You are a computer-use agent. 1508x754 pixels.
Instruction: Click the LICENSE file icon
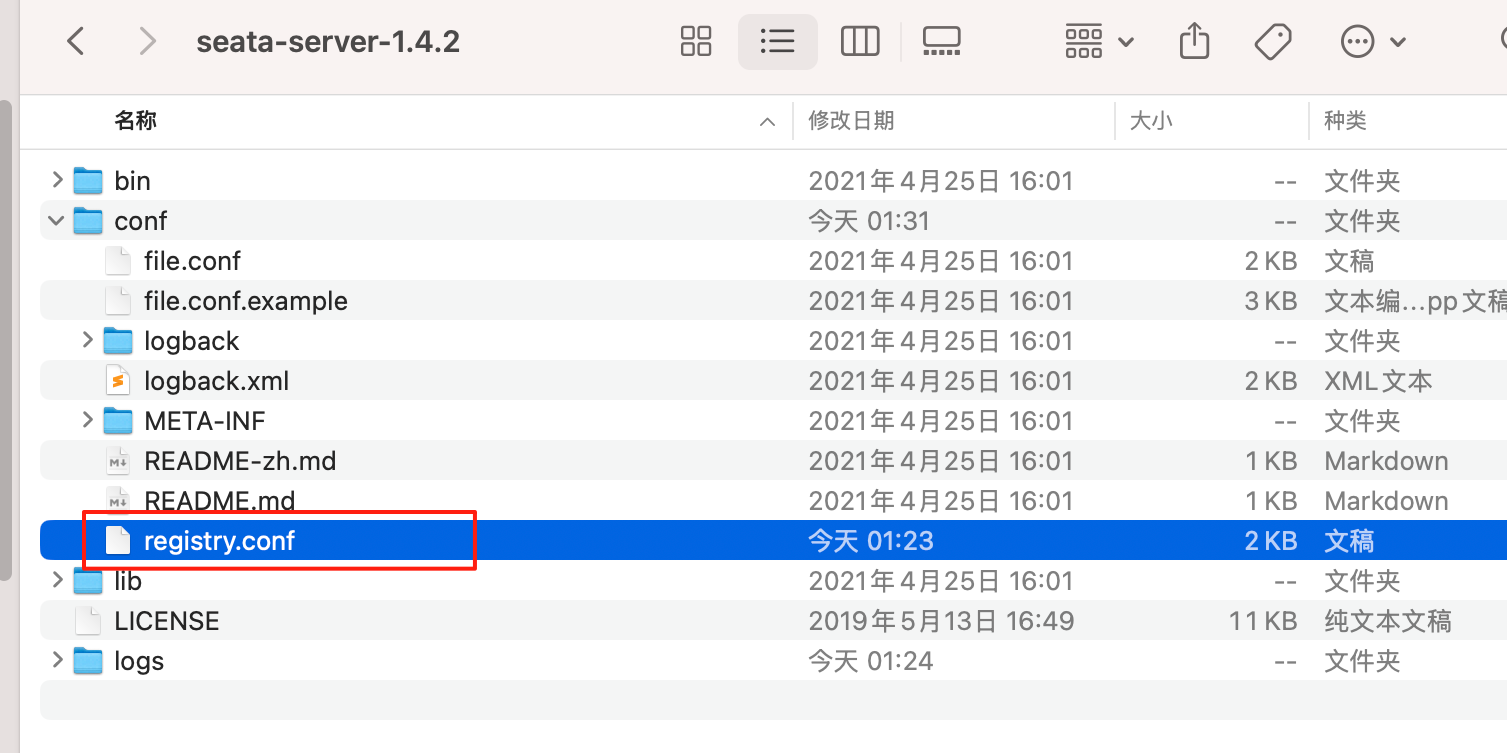[89, 621]
